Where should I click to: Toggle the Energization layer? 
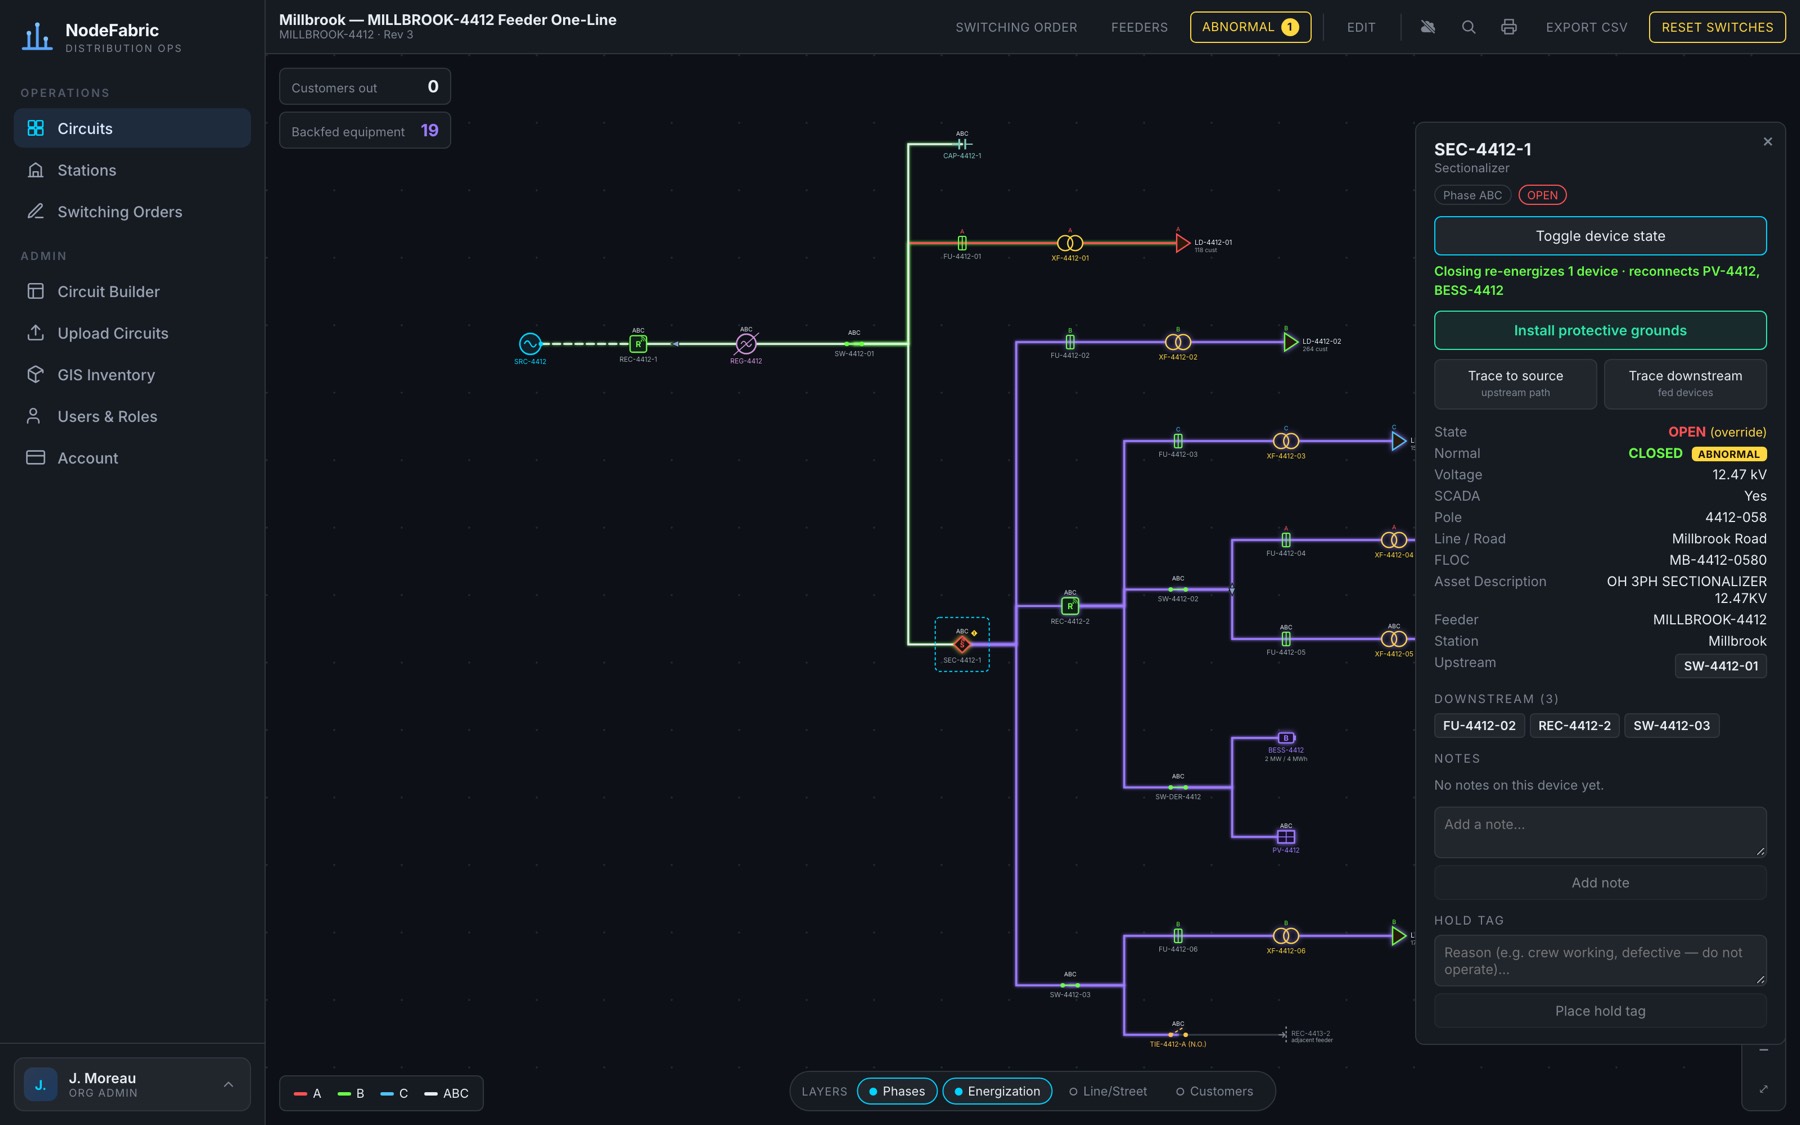coord(997,1091)
